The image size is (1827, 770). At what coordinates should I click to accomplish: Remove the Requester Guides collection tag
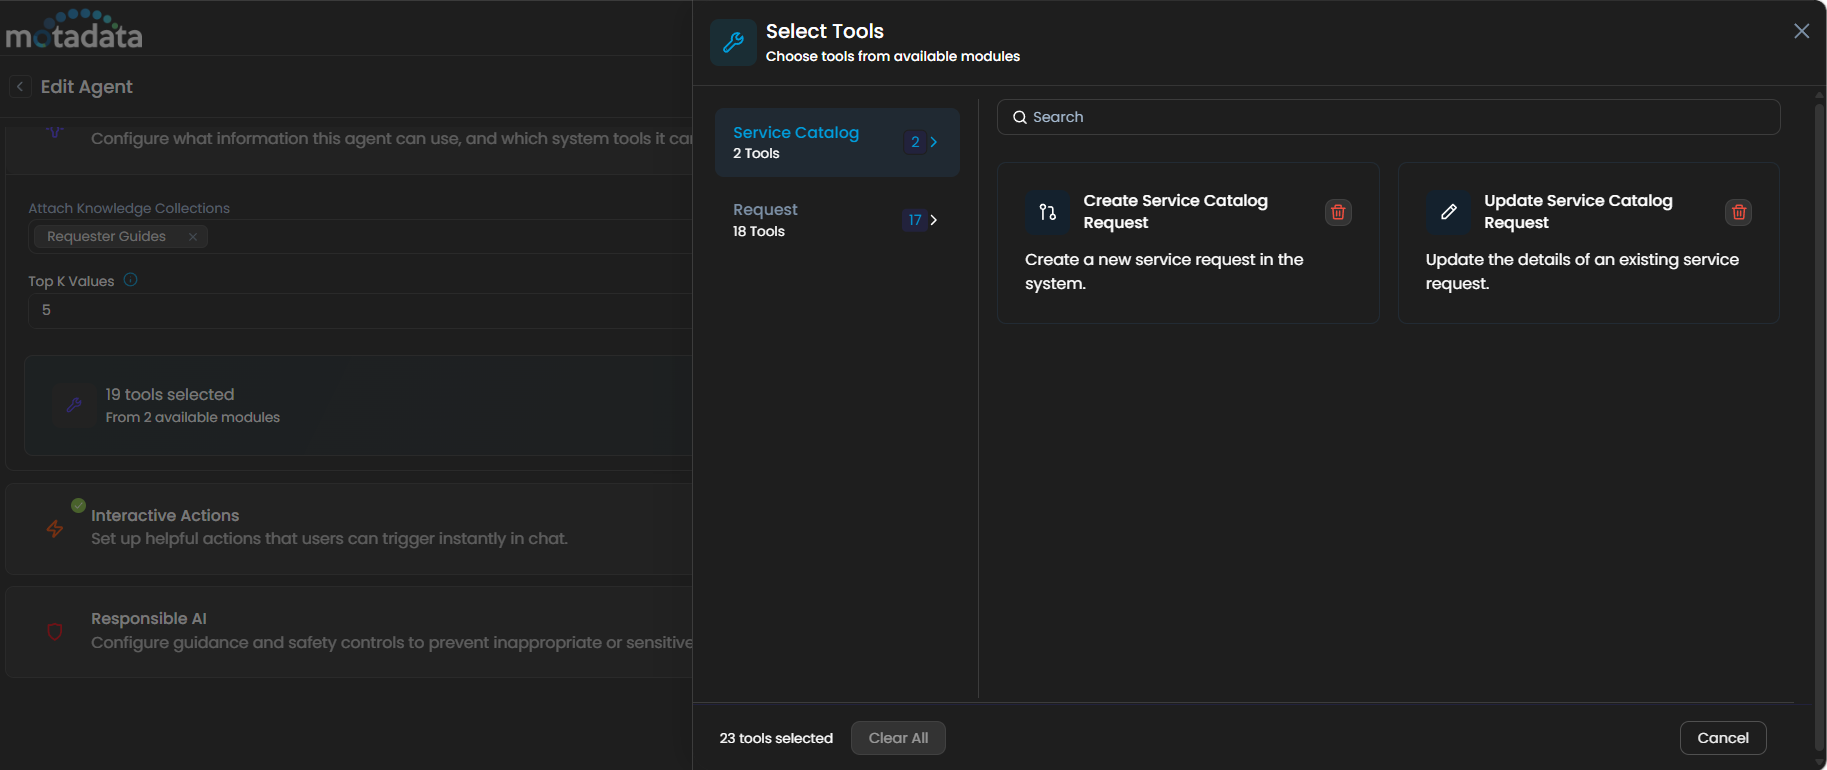coord(193,237)
